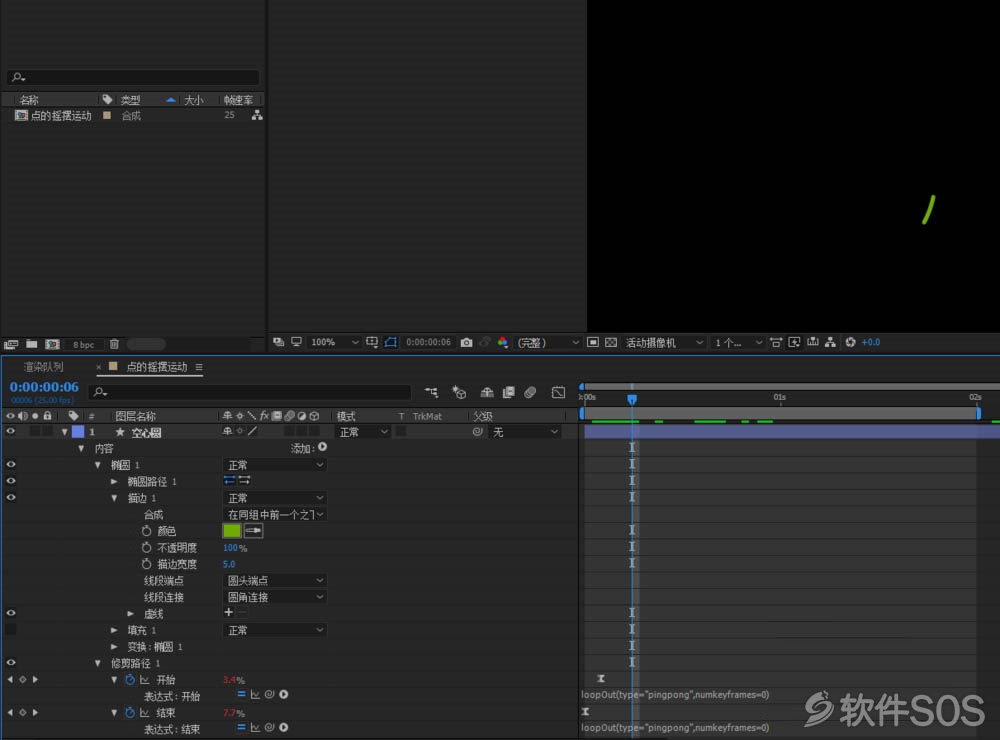Toggle visibility of 修剪路径 1
The height and width of the screenshot is (740, 1000).
(10, 663)
